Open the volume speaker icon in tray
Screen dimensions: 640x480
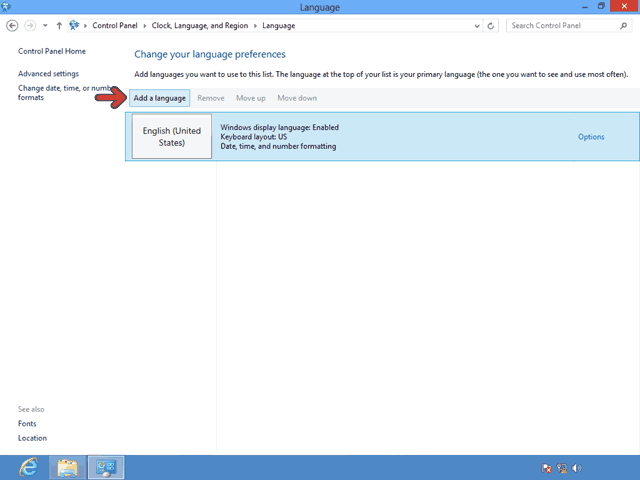point(576,468)
